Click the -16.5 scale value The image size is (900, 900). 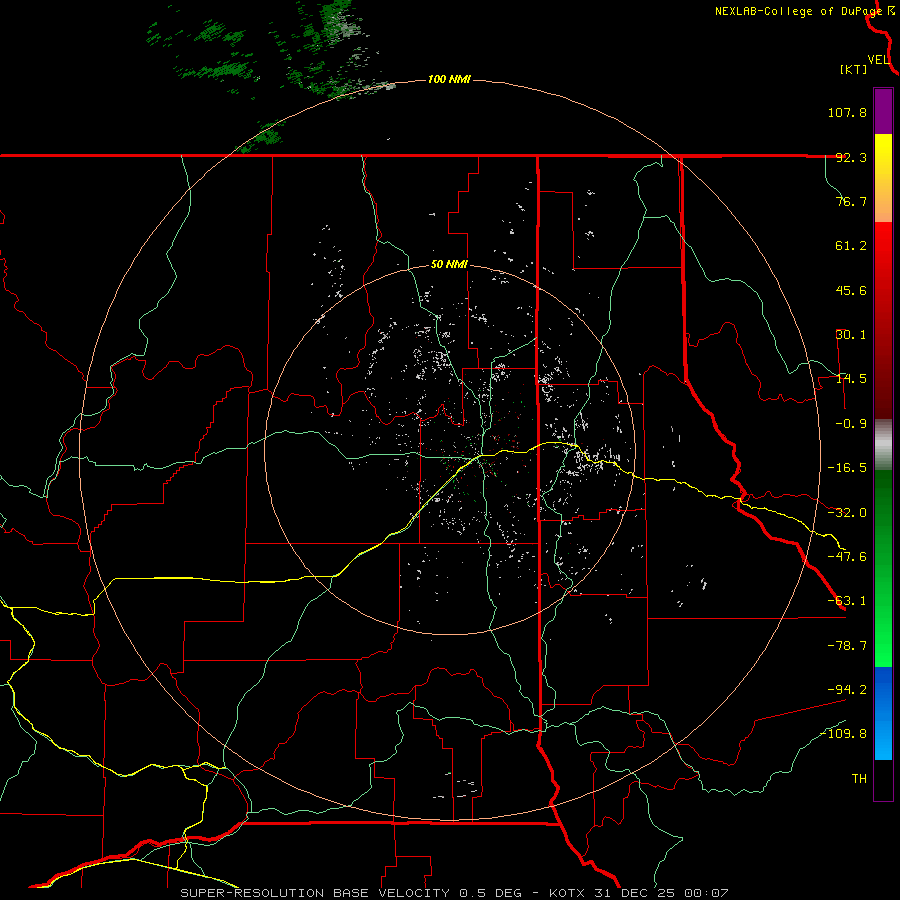(847, 468)
